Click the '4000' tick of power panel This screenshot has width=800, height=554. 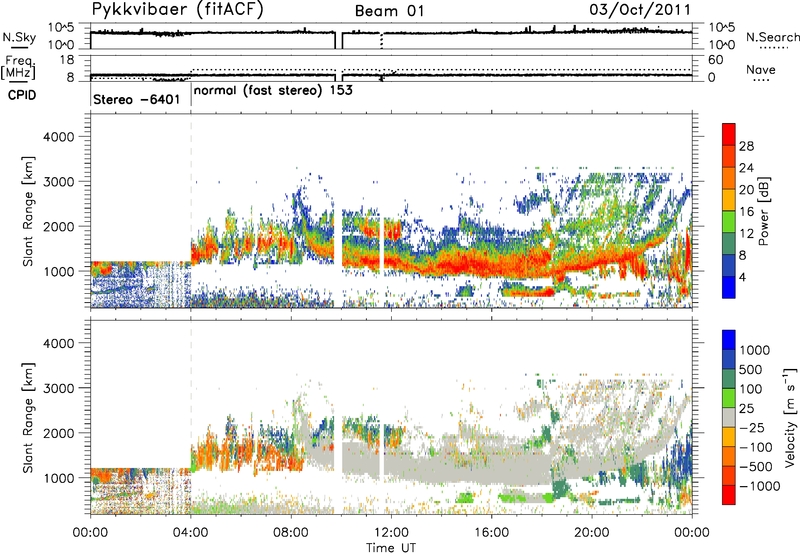[58, 137]
